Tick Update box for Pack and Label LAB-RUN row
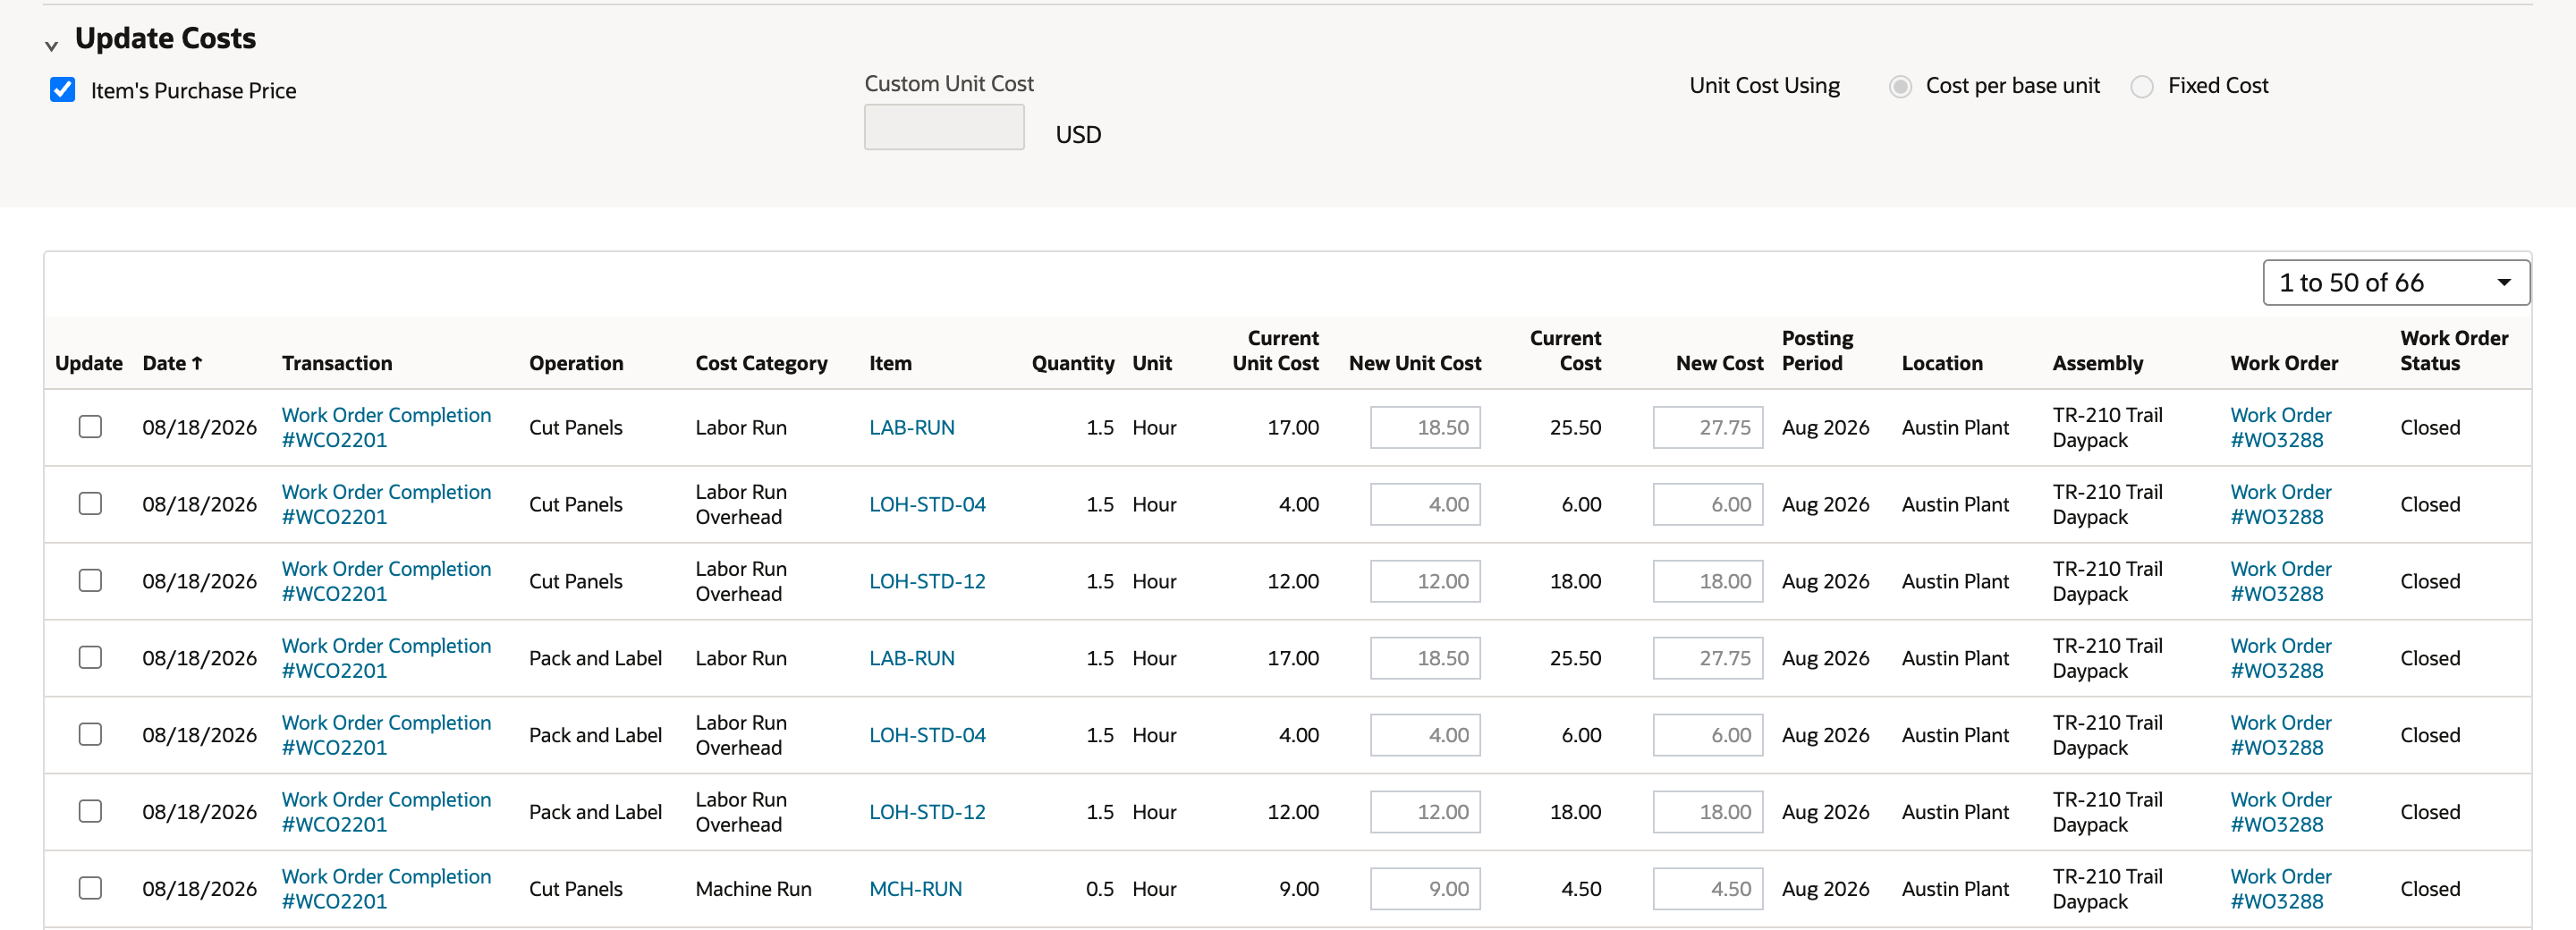This screenshot has width=2576, height=930. pyautogui.click(x=91, y=658)
